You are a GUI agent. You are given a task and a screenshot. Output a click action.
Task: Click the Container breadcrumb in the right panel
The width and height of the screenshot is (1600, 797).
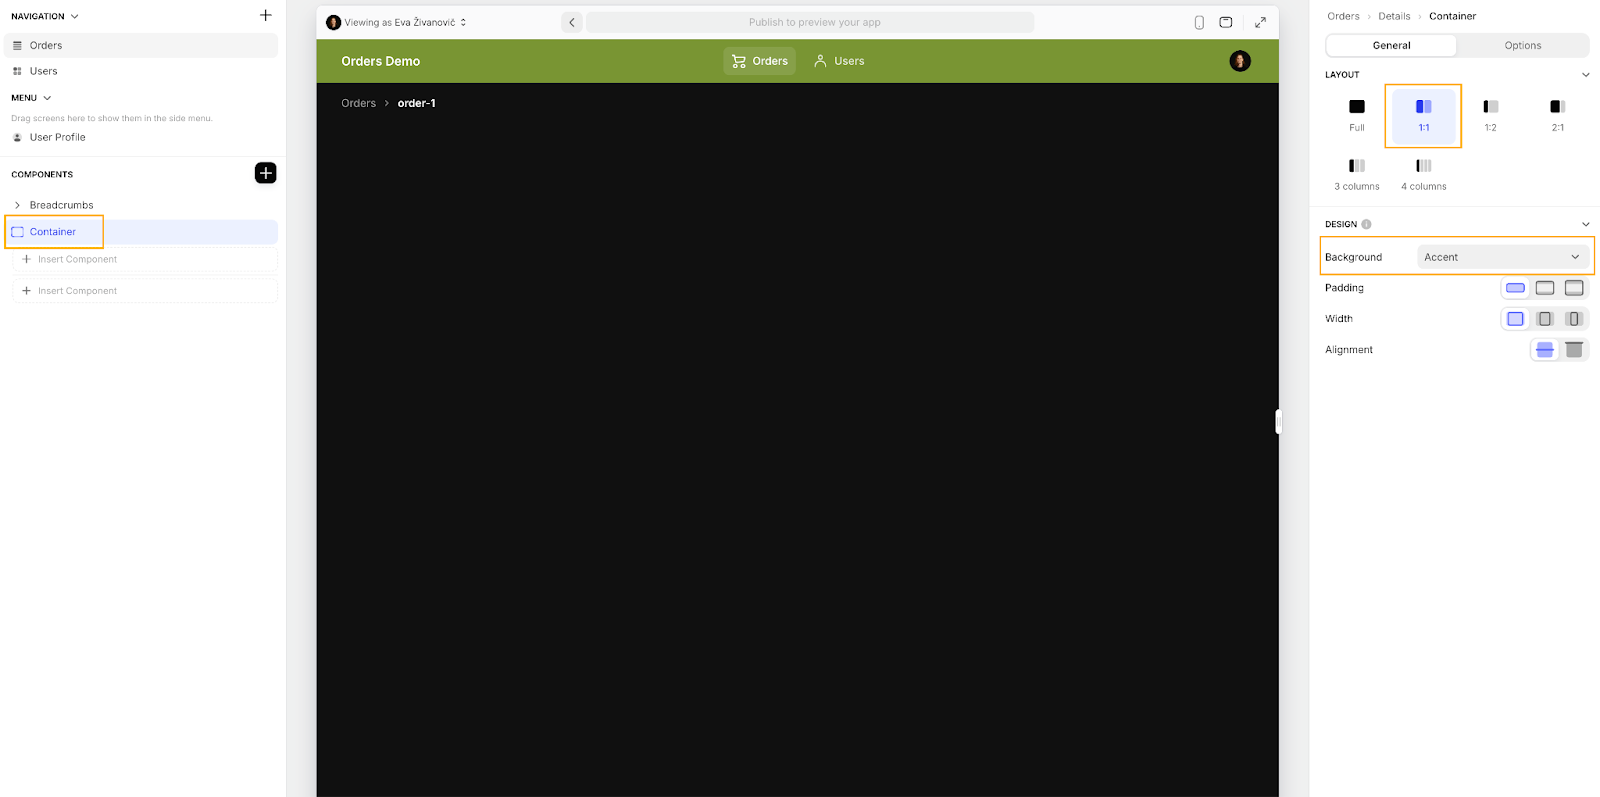coord(1452,16)
